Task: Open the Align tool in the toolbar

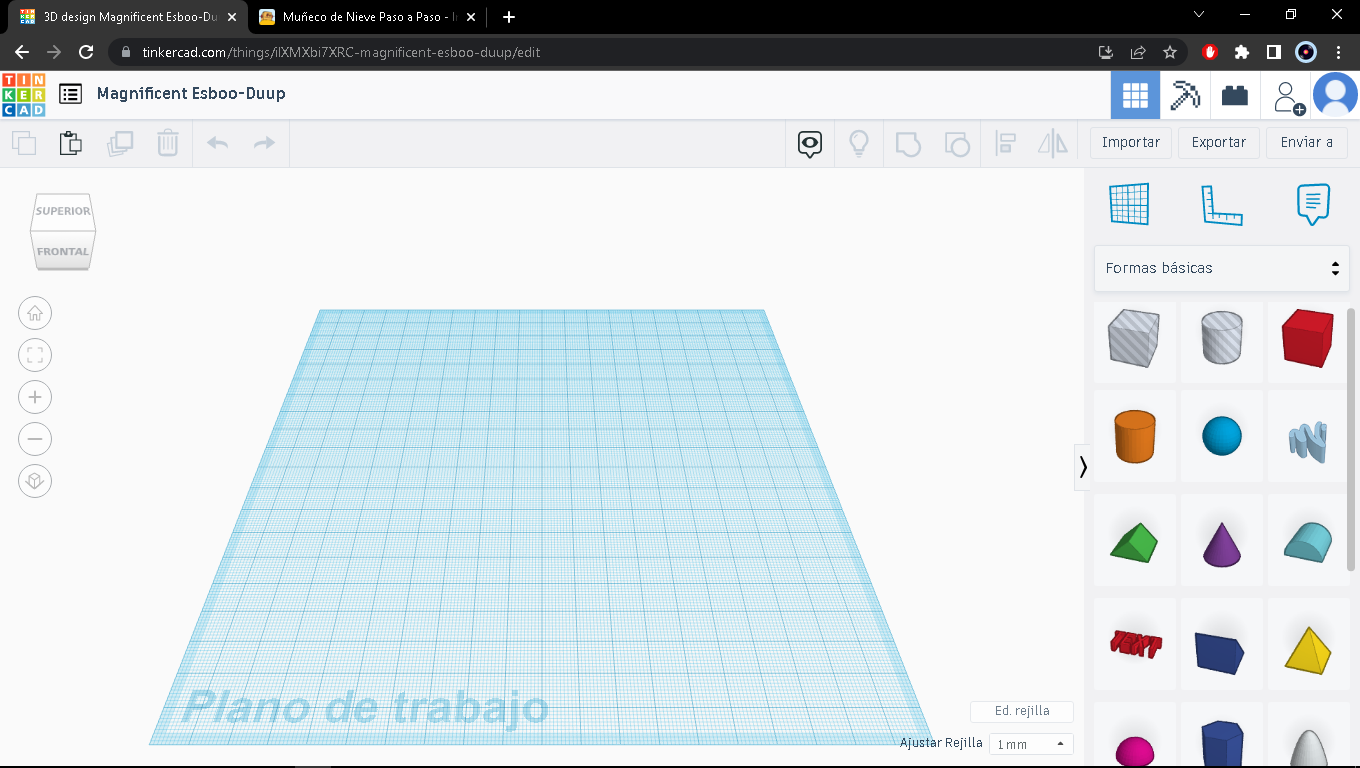Action: click(1005, 143)
